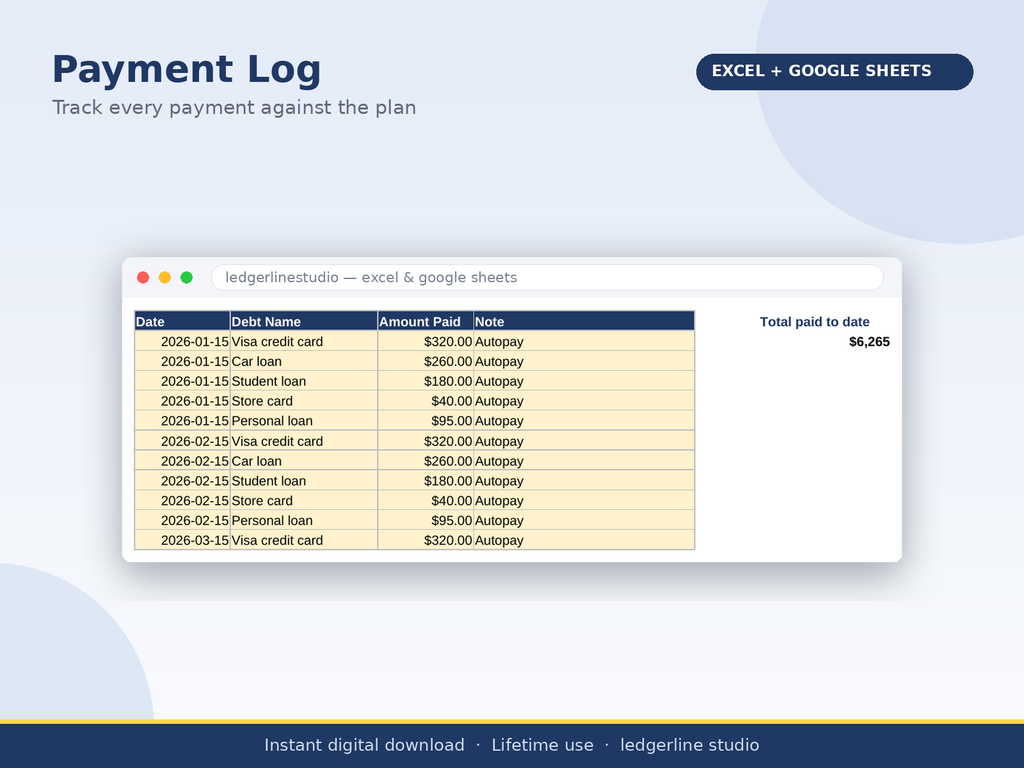Click Autopay note in 2026-01-15 Car loan row
Screen dimensions: 1024x768
click(x=584, y=361)
